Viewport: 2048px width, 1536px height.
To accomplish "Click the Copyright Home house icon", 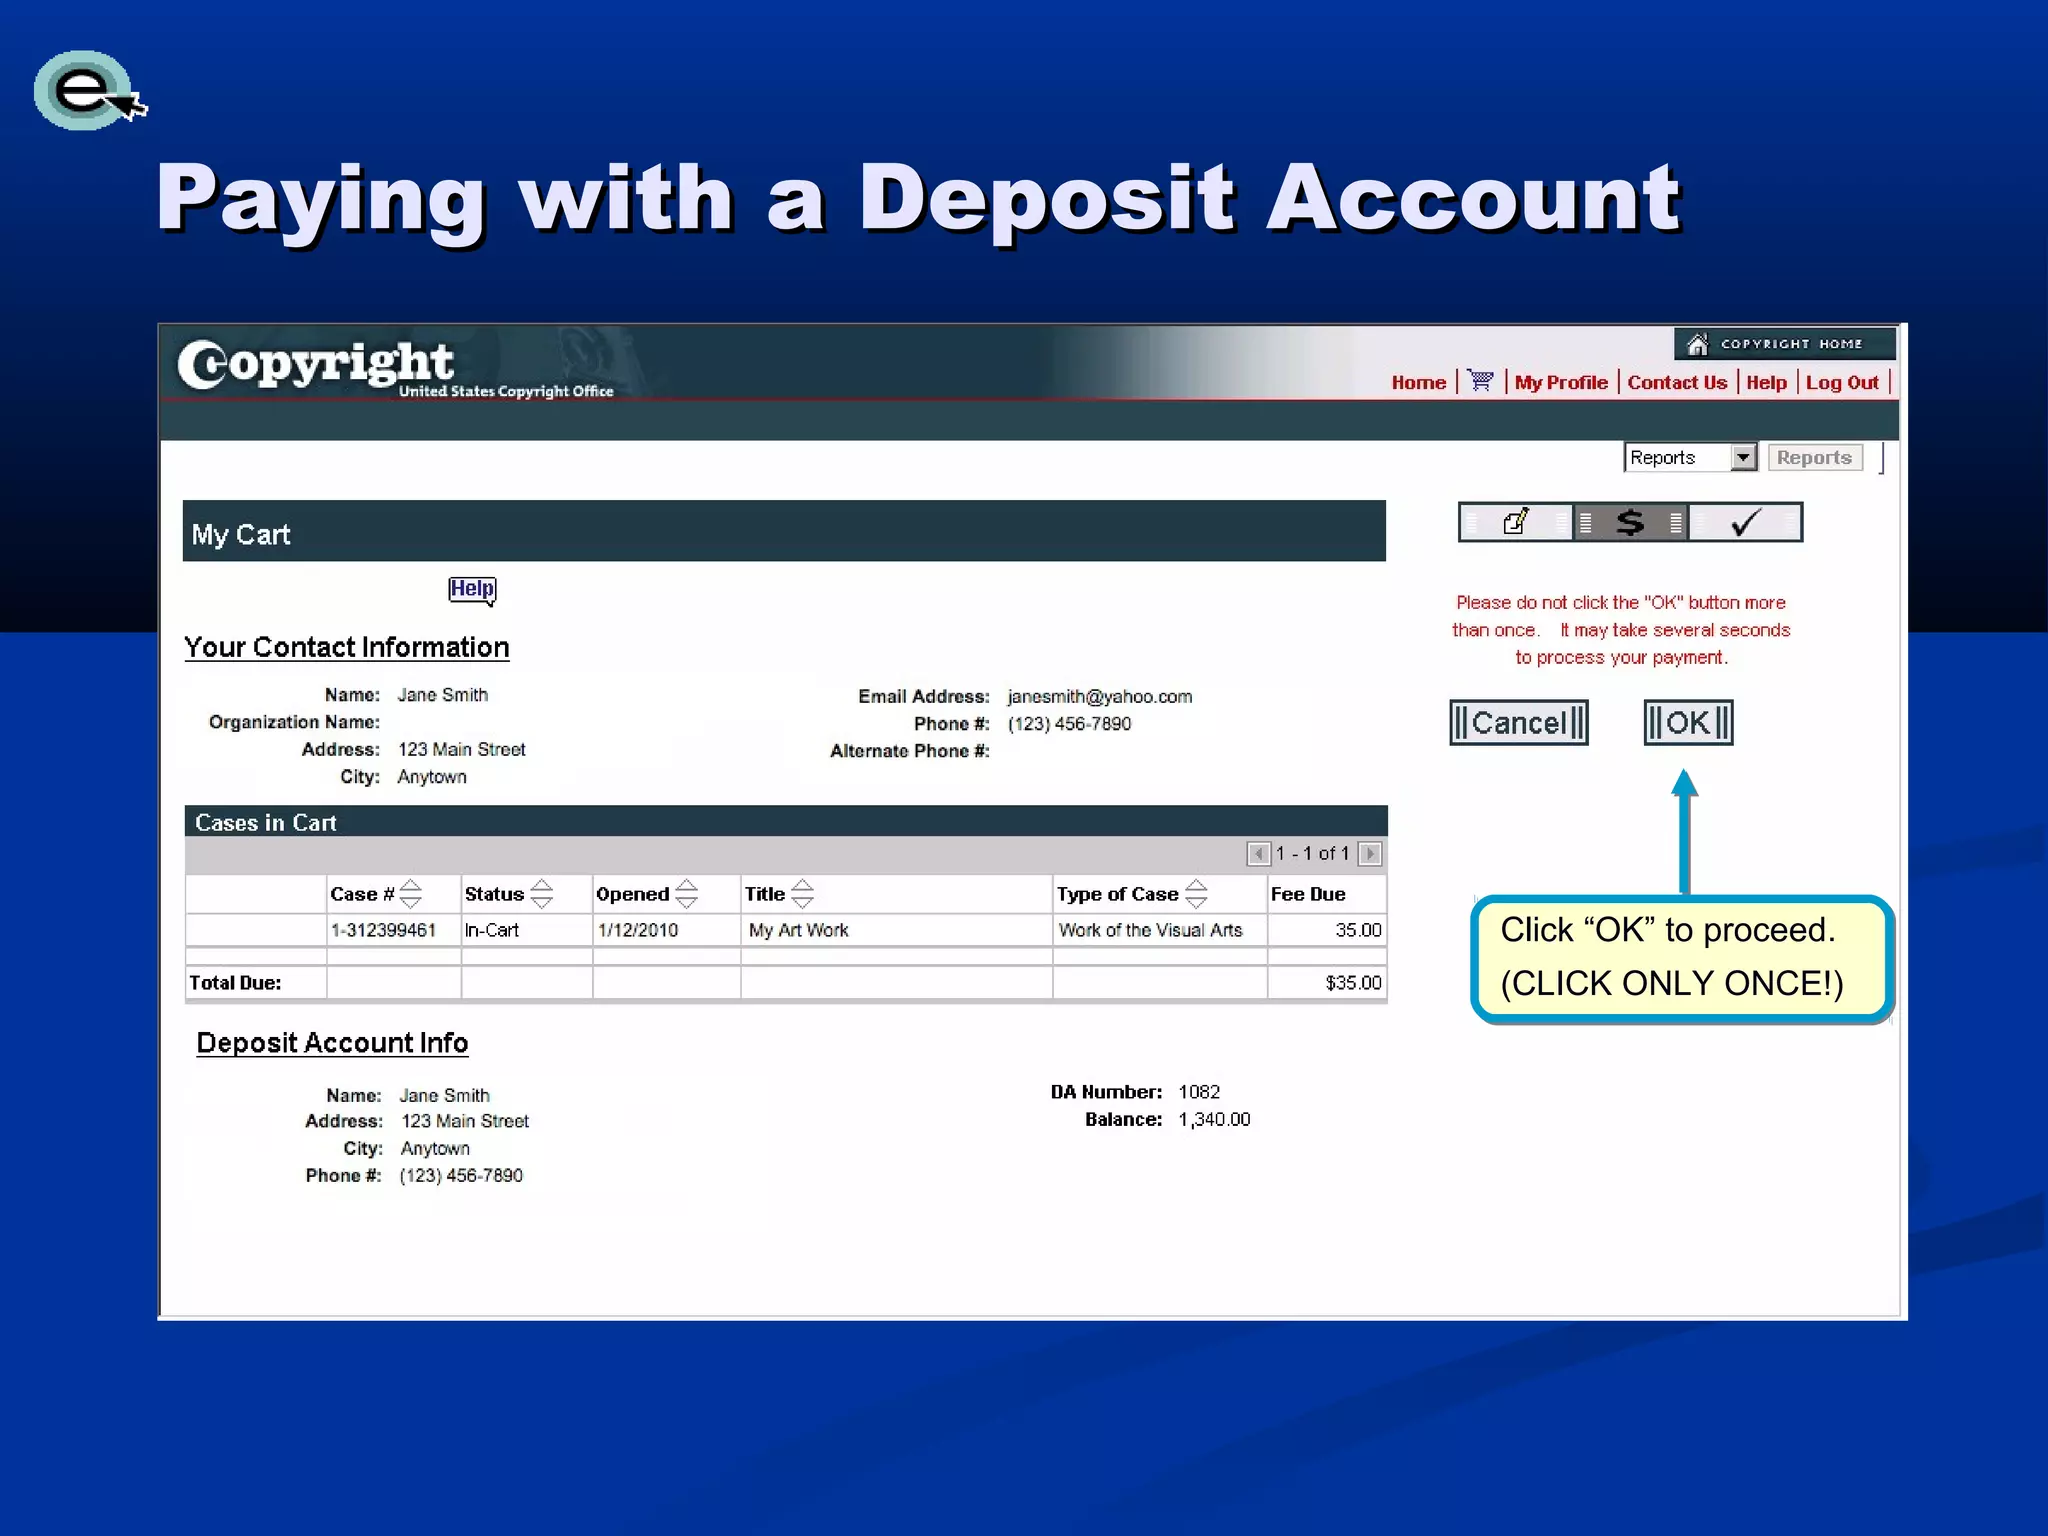I will tap(1697, 344).
